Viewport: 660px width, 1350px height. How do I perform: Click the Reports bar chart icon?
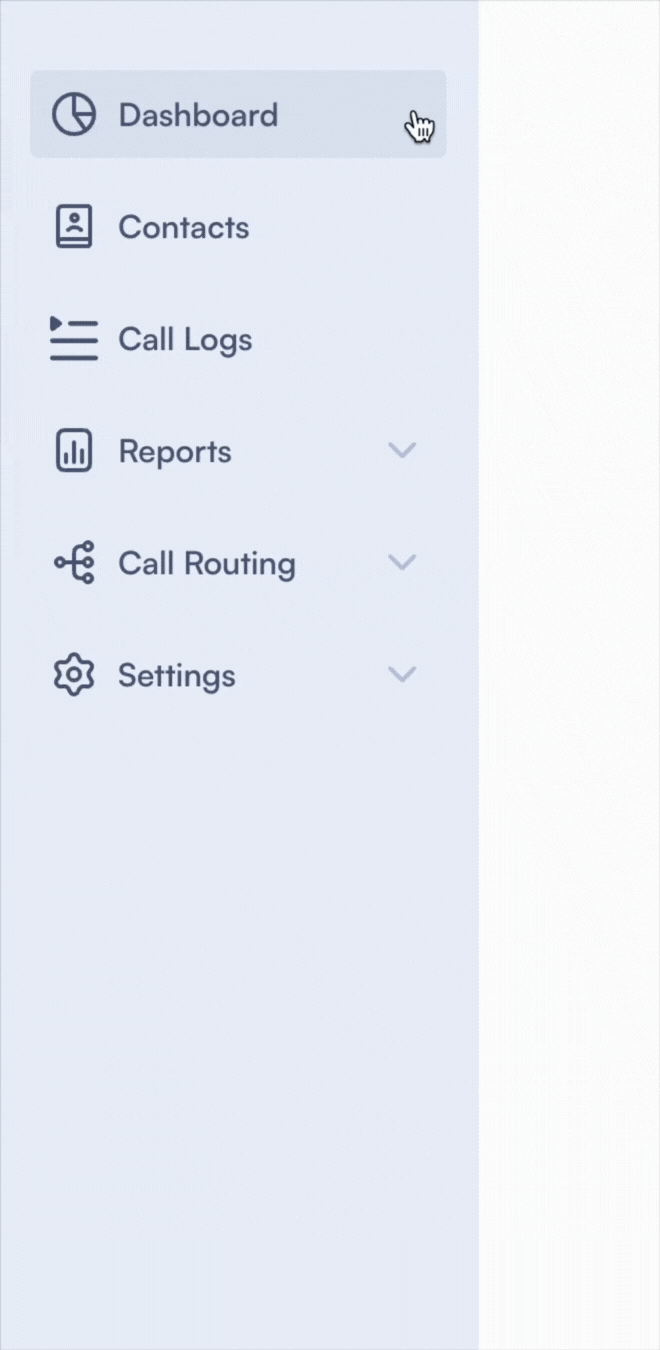pos(73,451)
